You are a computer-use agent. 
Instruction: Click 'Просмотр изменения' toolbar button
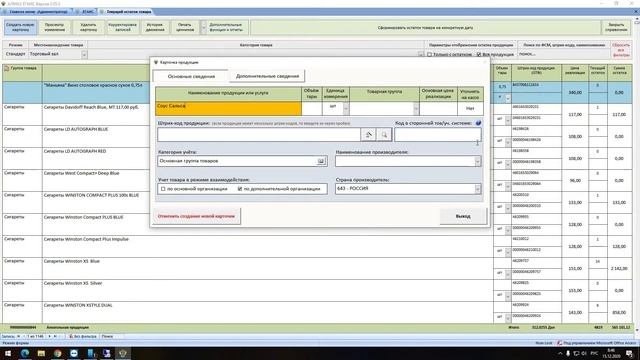(x=54, y=27)
